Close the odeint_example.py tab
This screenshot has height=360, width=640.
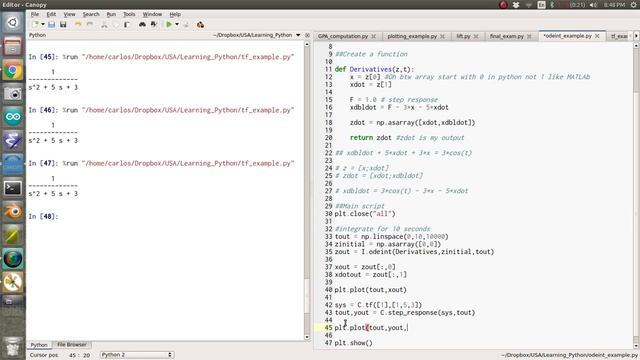coord(598,36)
